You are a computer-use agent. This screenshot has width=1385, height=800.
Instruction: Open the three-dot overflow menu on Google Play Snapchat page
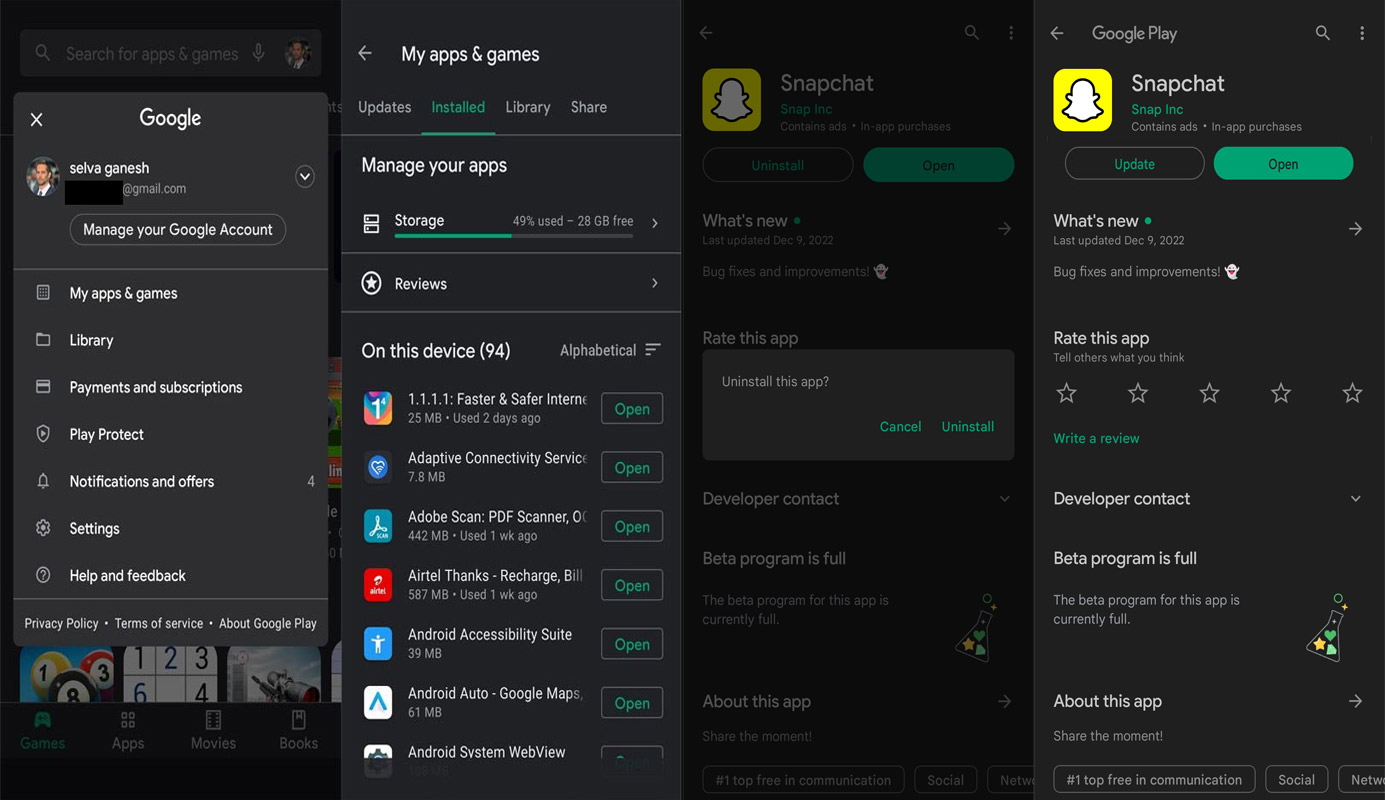1362,33
